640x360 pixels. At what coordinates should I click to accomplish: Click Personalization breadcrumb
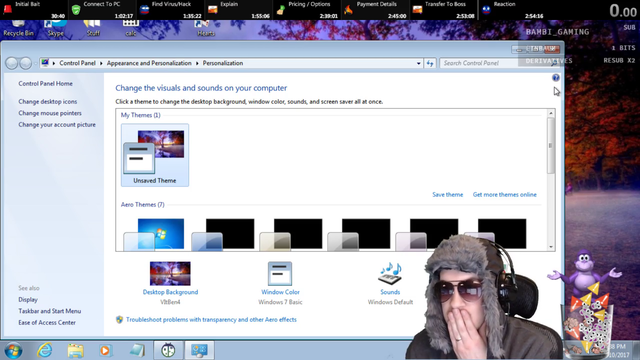(223, 63)
